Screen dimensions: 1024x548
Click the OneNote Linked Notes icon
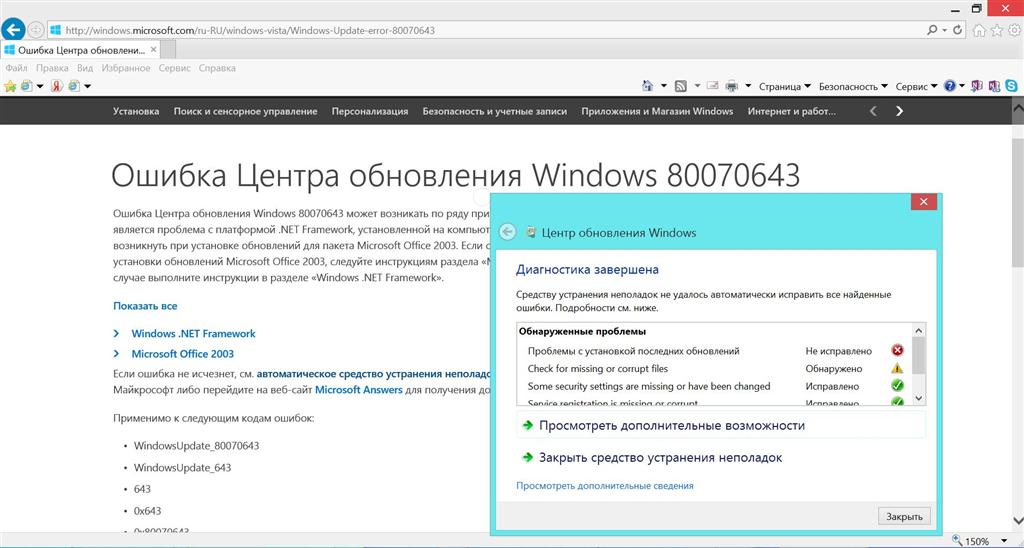pos(994,86)
